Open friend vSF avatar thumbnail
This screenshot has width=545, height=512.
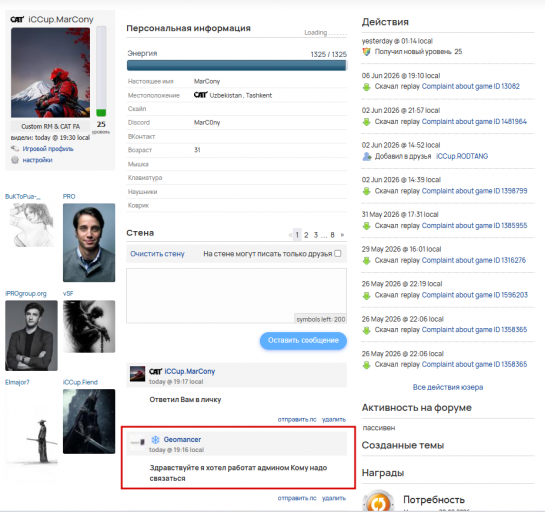tap(89, 327)
